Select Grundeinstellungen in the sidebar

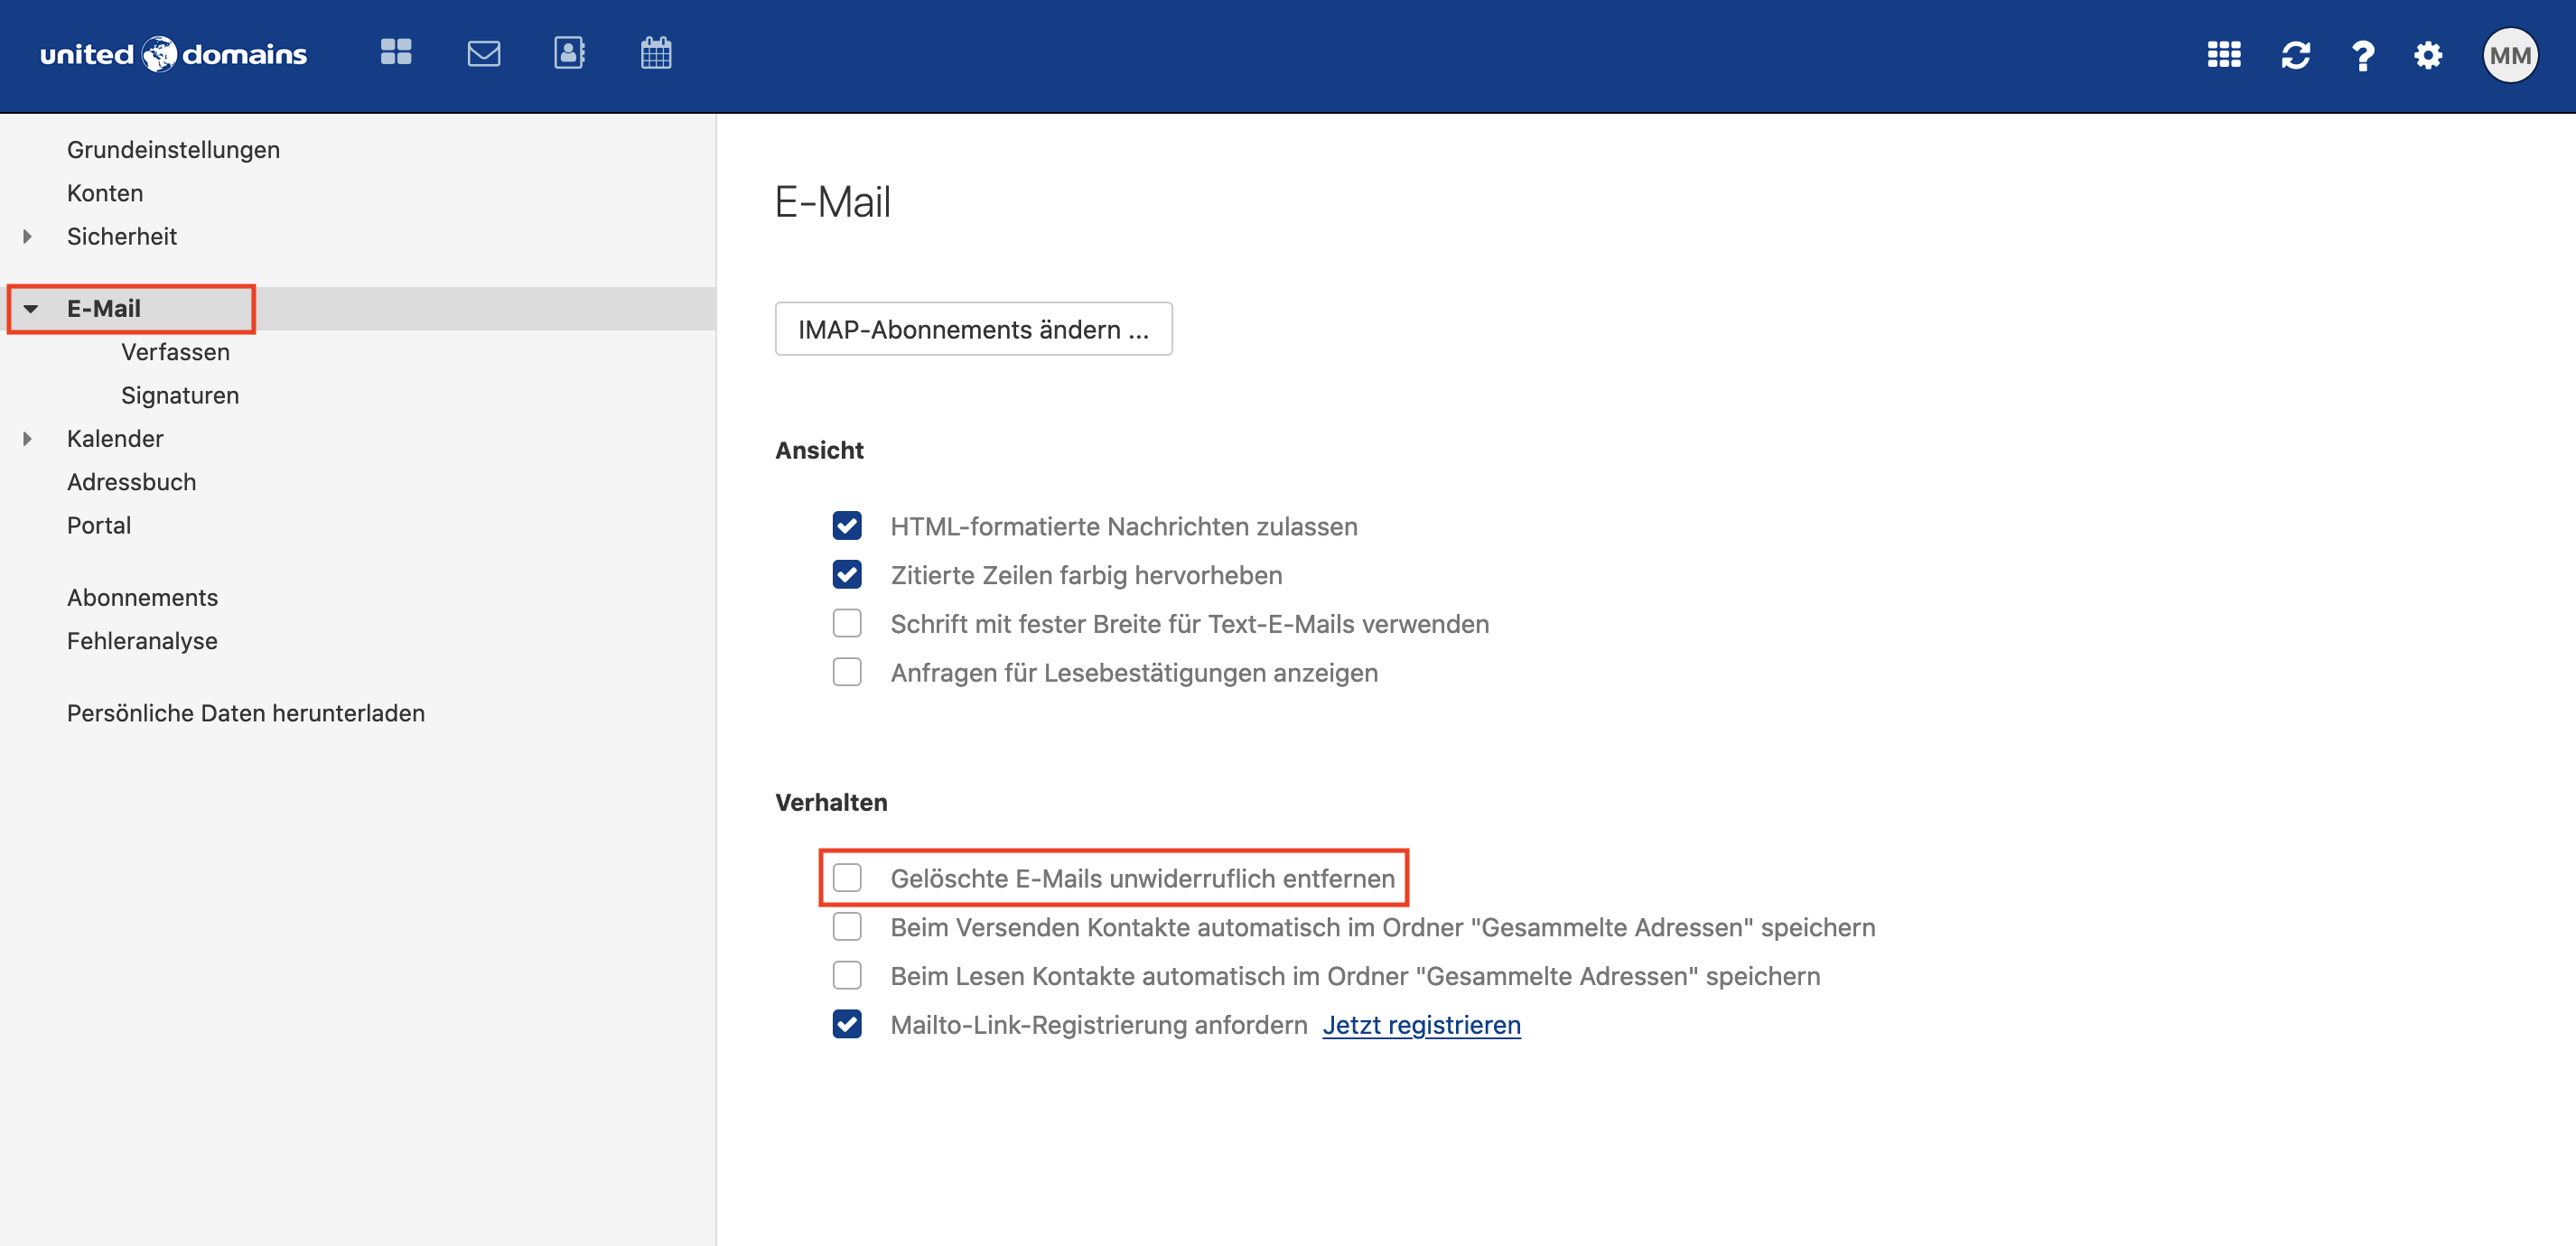pos(173,149)
